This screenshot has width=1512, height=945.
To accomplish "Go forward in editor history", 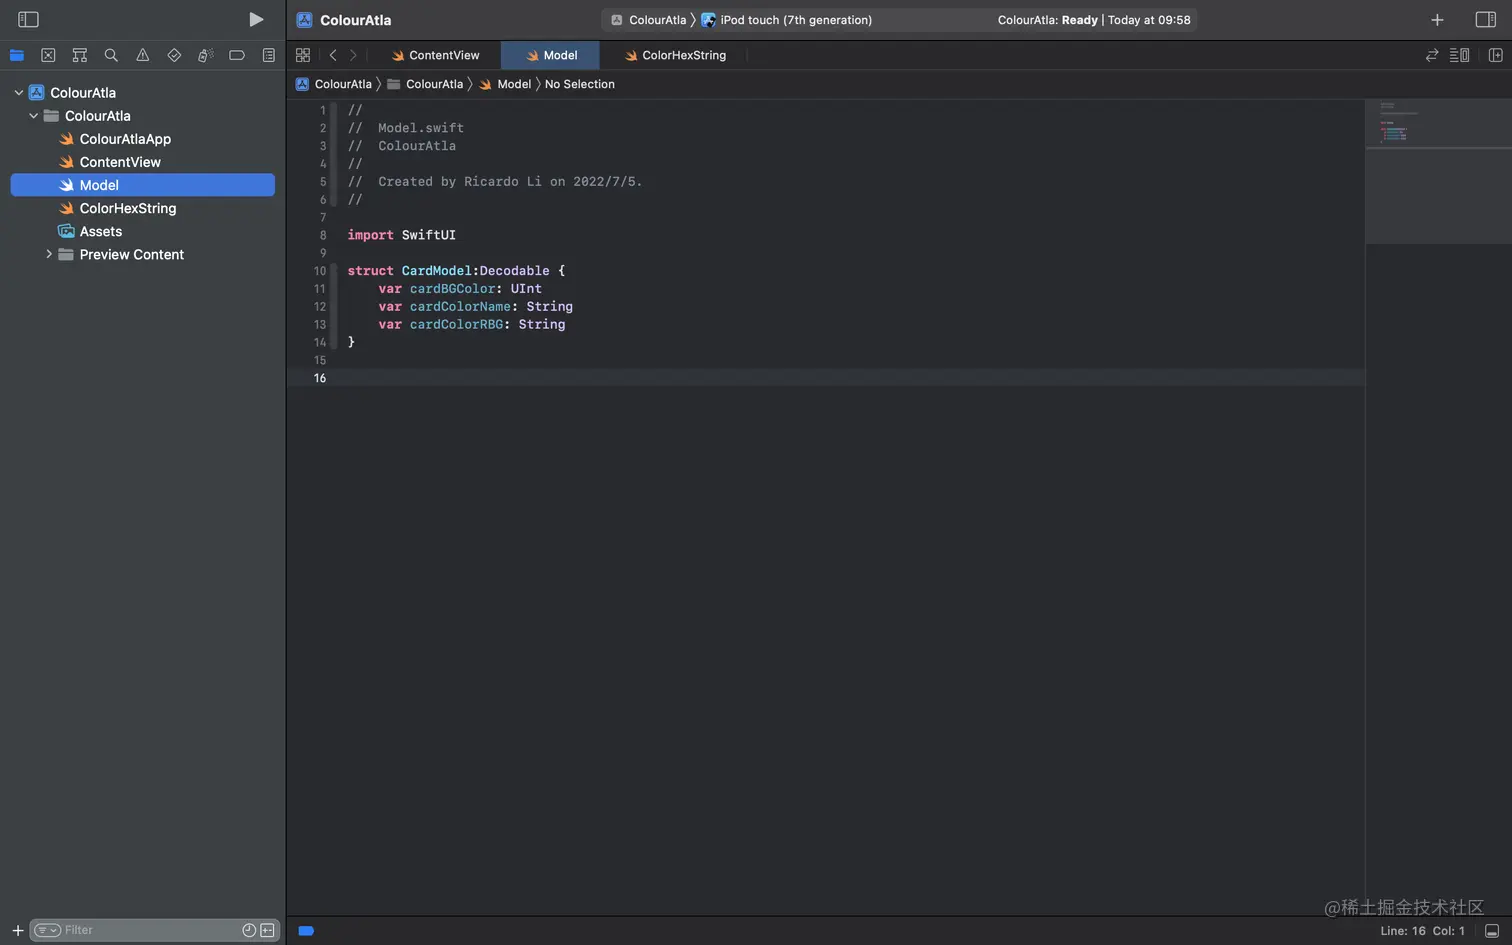I will pos(353,55).
